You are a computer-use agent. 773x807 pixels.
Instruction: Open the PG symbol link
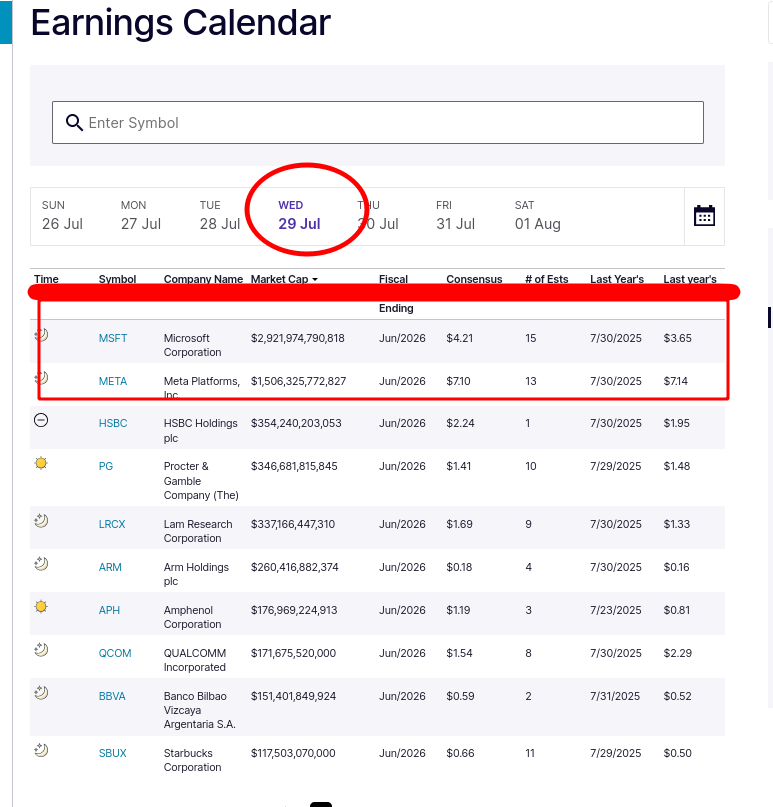point(106,466)
